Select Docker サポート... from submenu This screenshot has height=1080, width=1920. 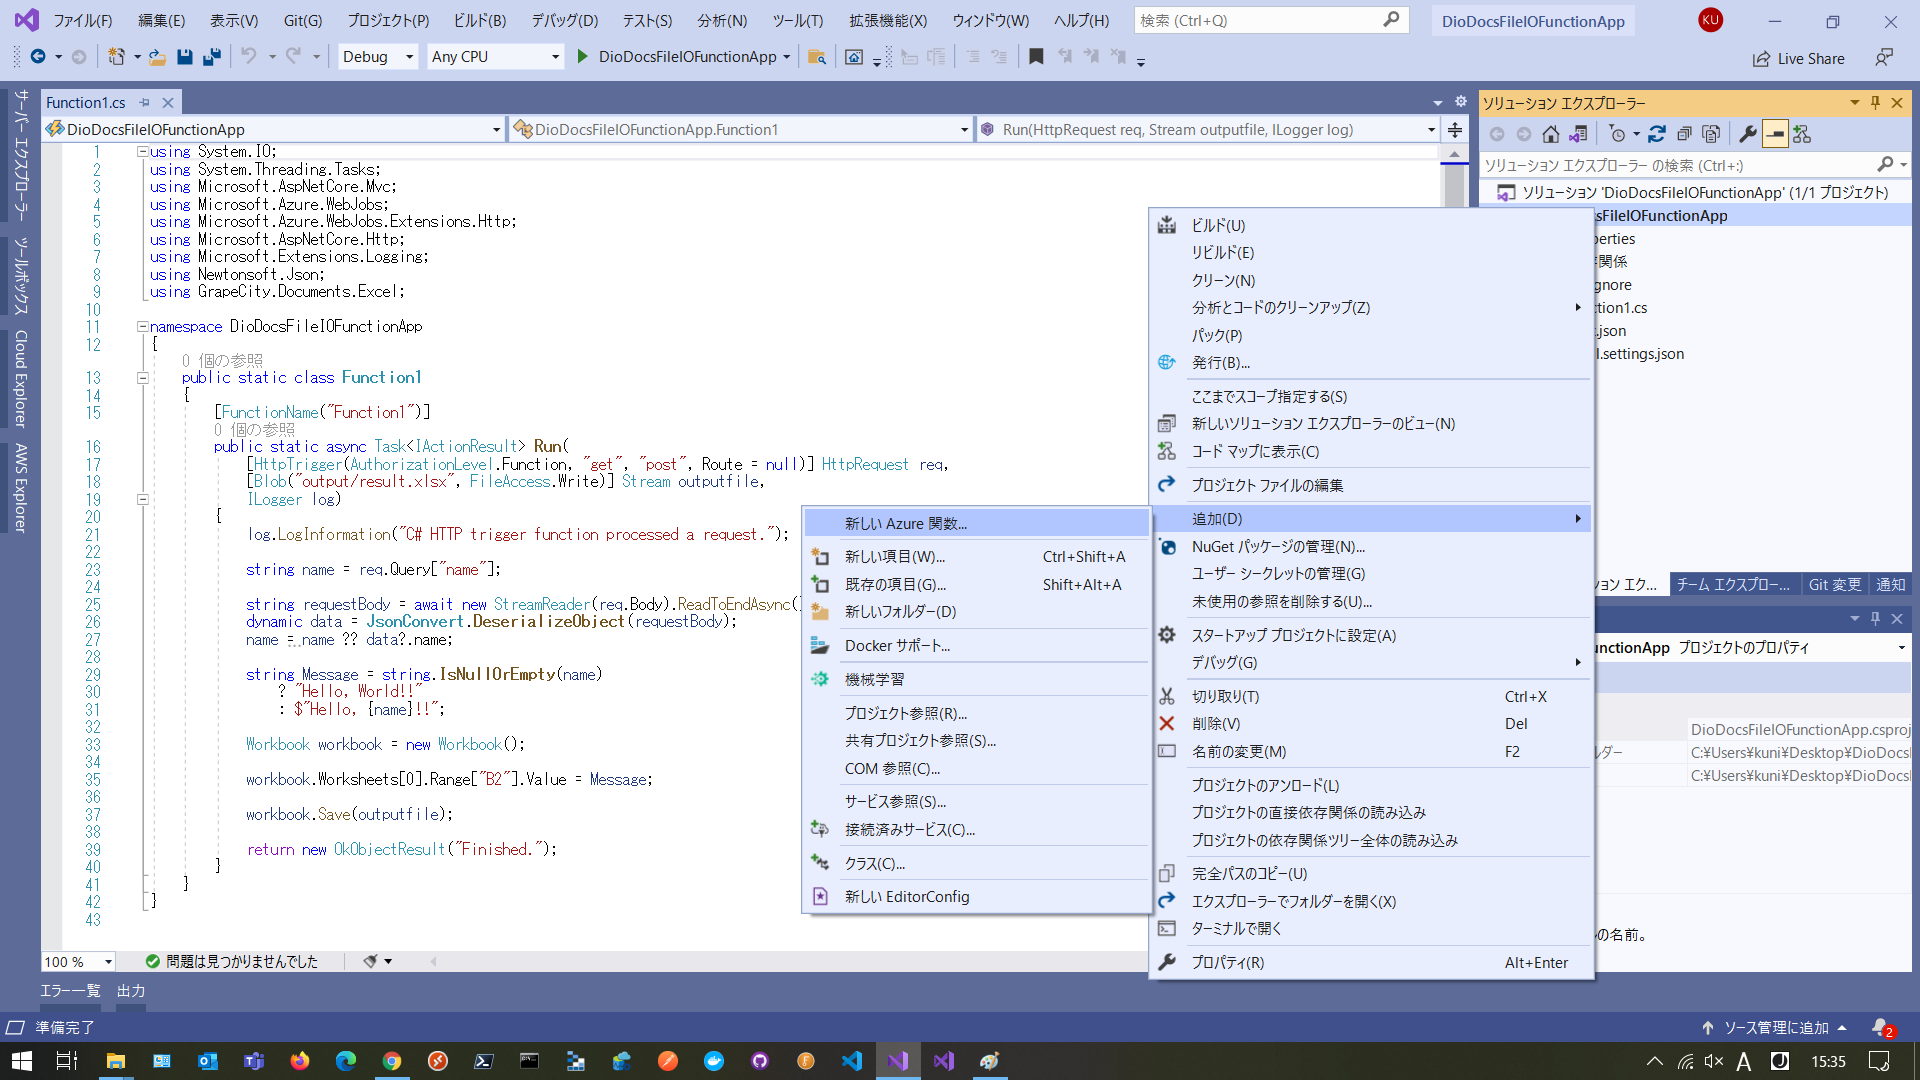[x=976, y=646]
